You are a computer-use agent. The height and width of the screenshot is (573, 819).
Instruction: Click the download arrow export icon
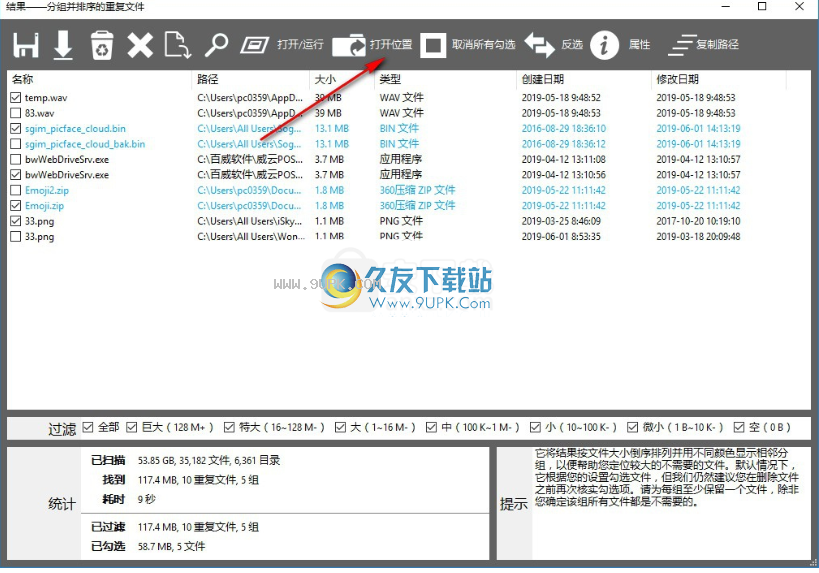click(x=63, y=45)
